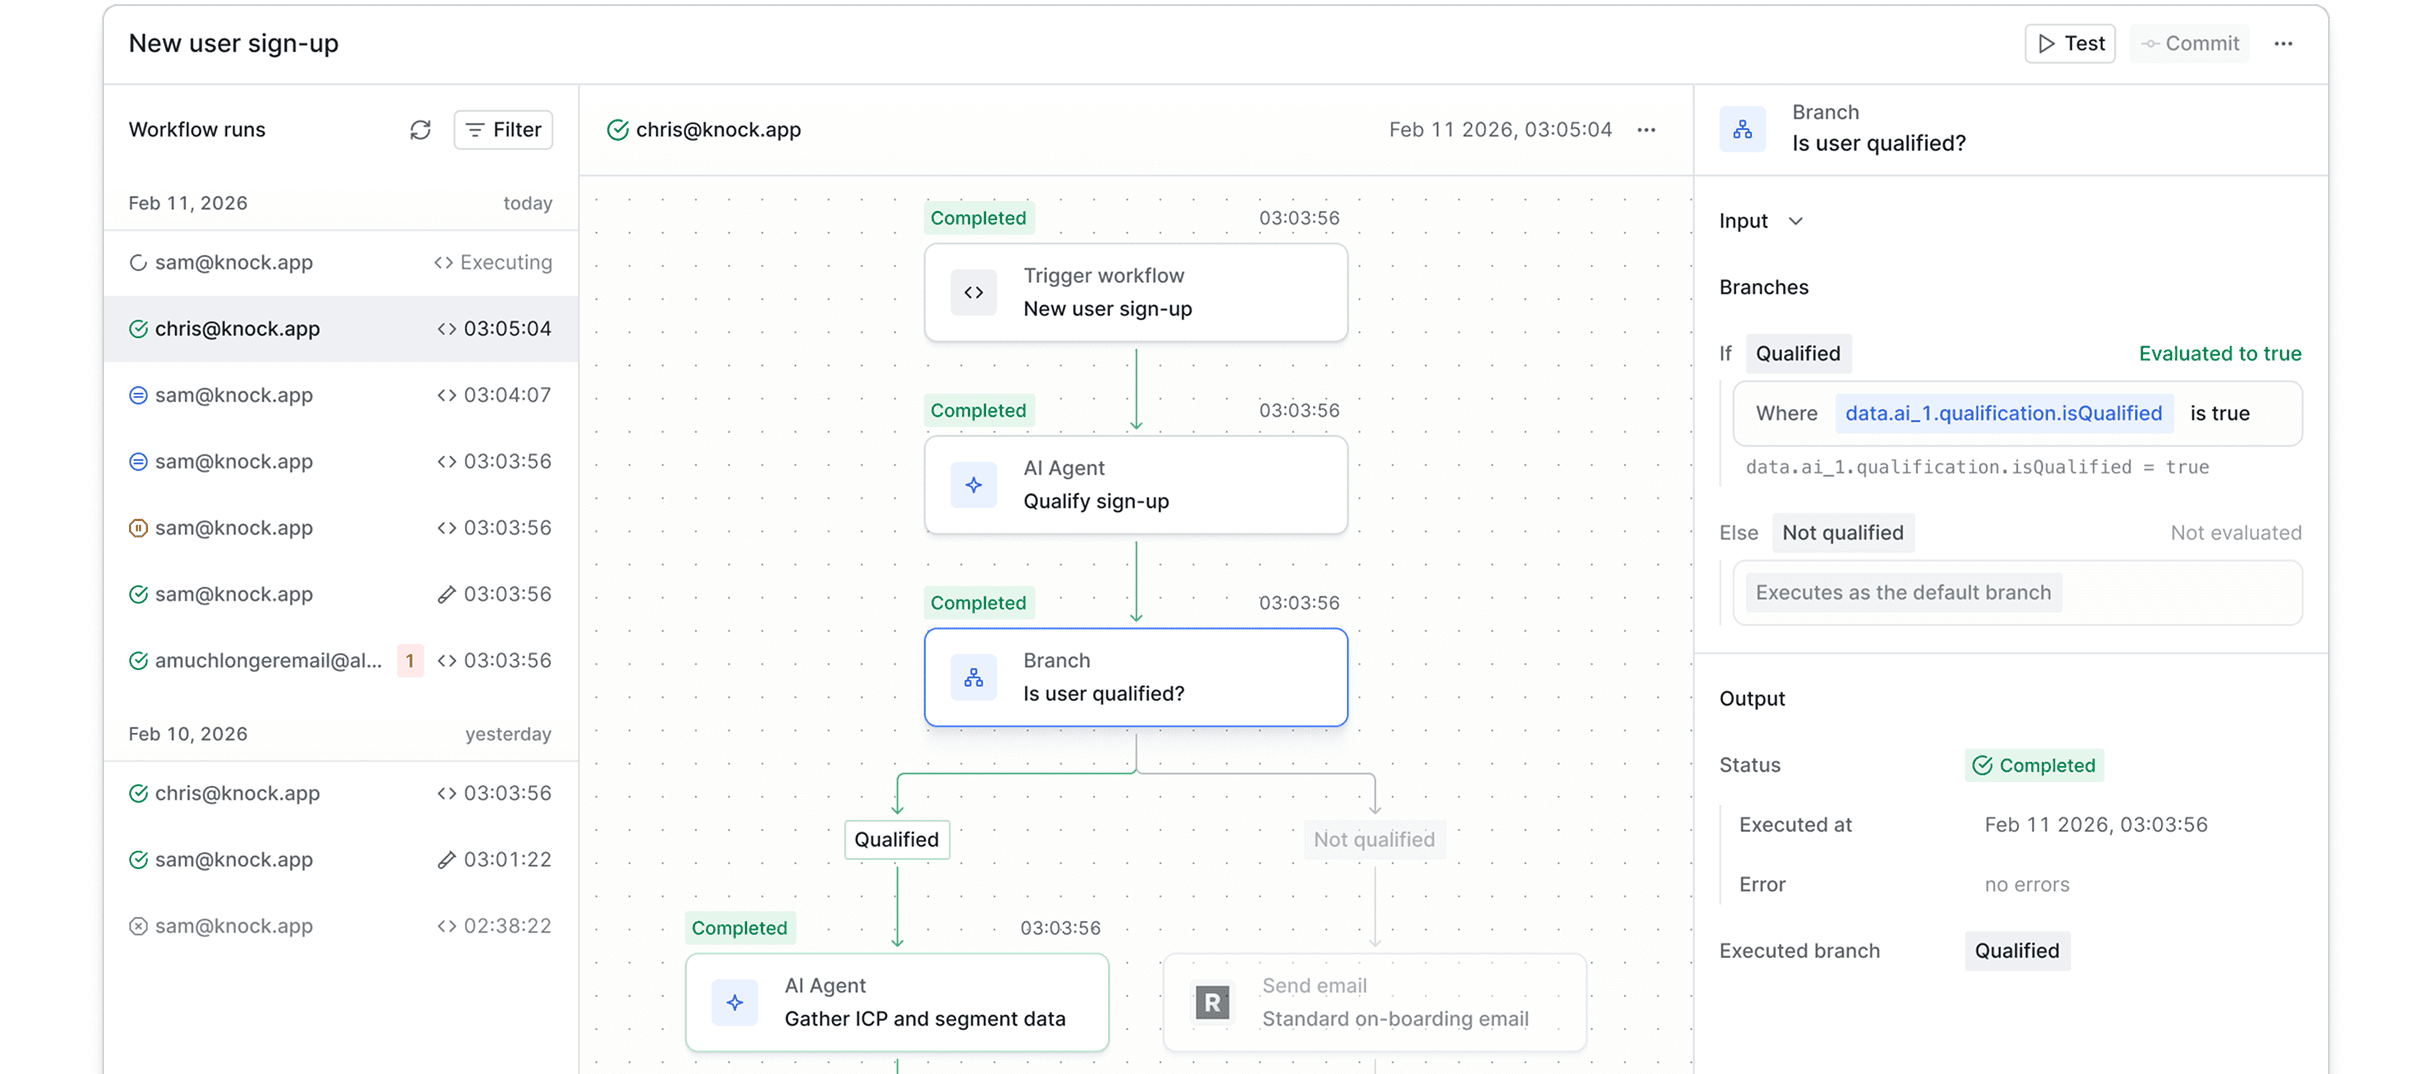Open the failed sam@knock.app run at 02:38:22

coord(340,926)
